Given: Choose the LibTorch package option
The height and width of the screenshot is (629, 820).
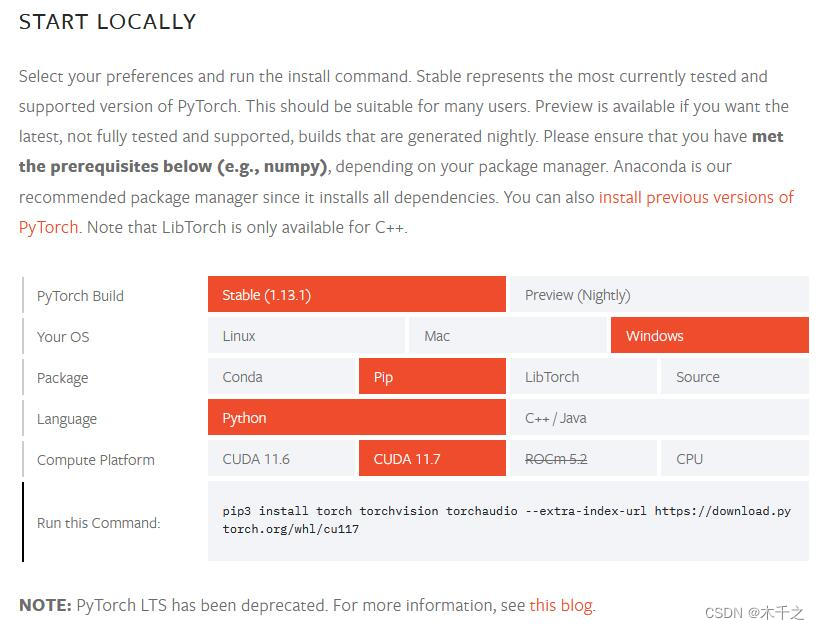Looking at the screenshot, I should 584,376.
